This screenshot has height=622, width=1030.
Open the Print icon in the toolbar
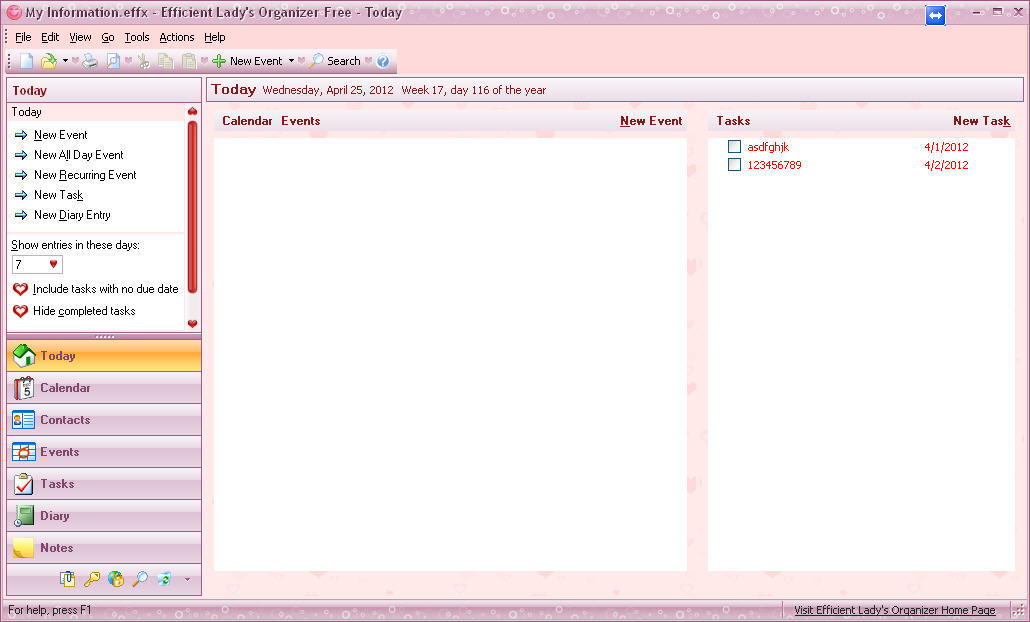[89, 60]
